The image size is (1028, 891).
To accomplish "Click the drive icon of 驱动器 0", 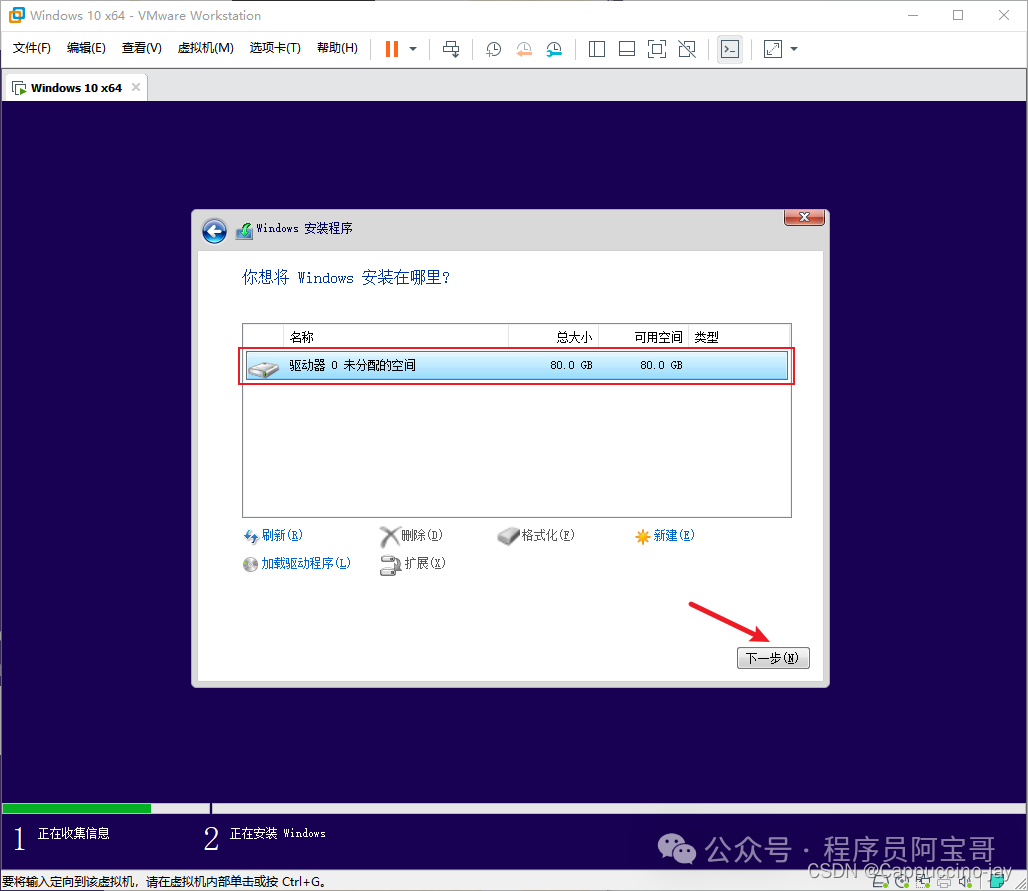I will pyautogui.click(x=264, y=368).
